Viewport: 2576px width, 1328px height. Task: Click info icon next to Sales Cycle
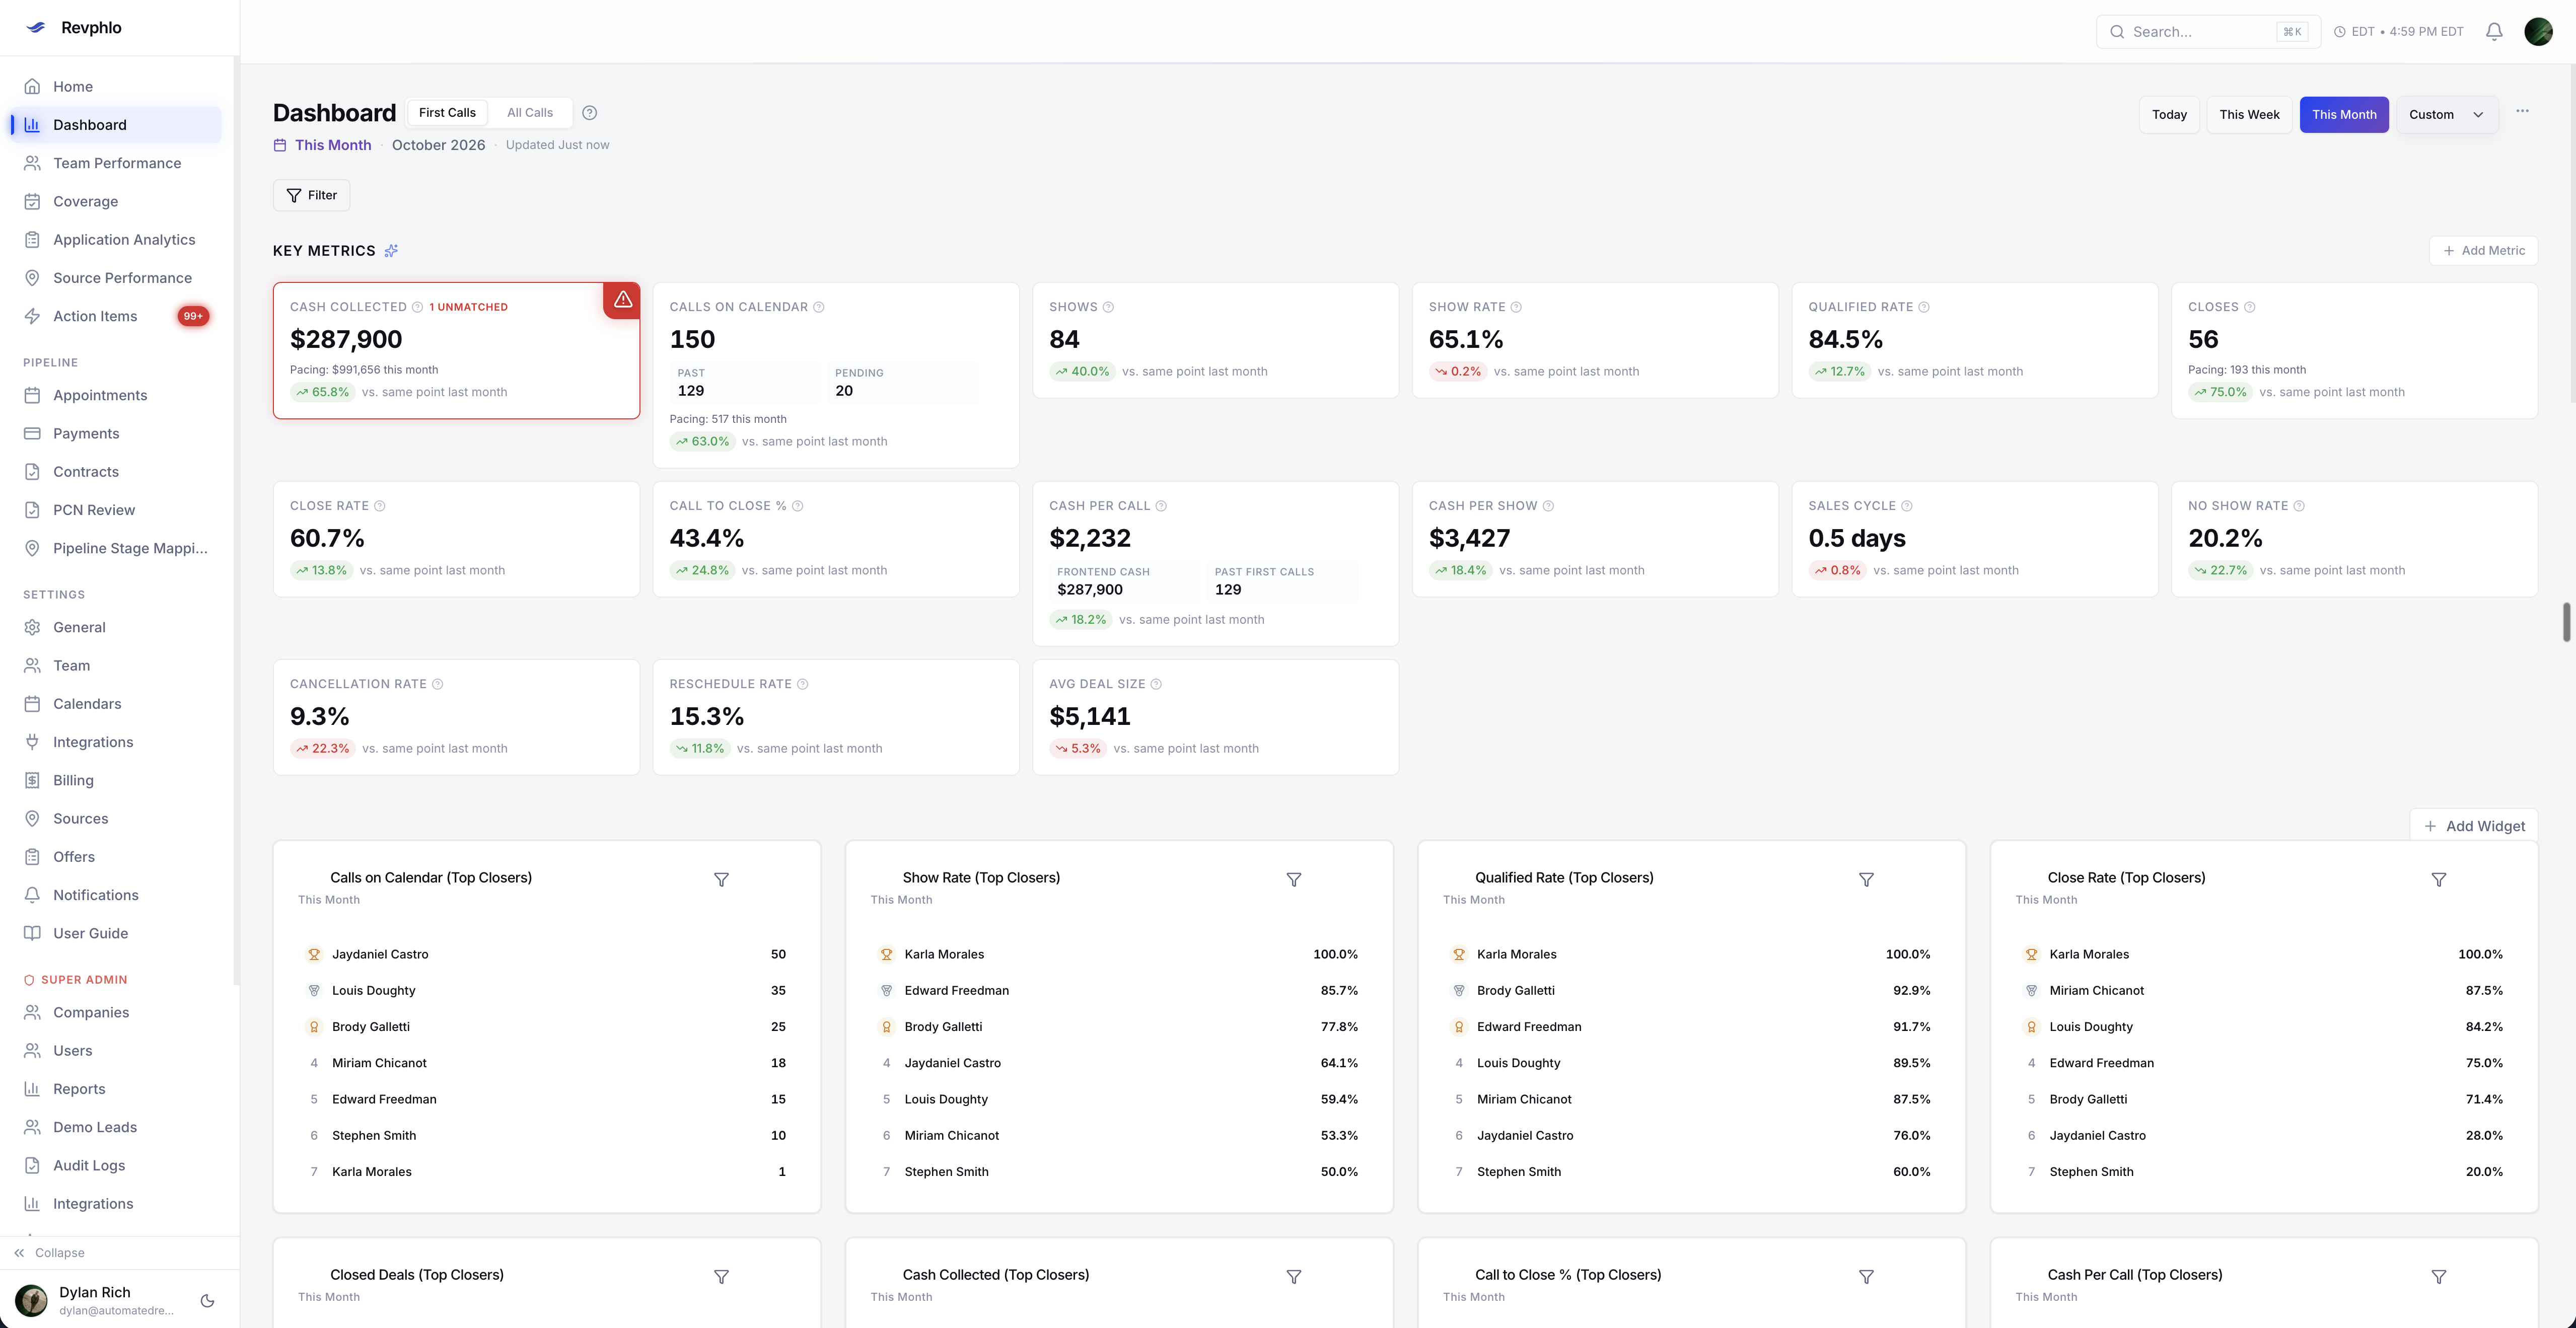[1906, 506]
